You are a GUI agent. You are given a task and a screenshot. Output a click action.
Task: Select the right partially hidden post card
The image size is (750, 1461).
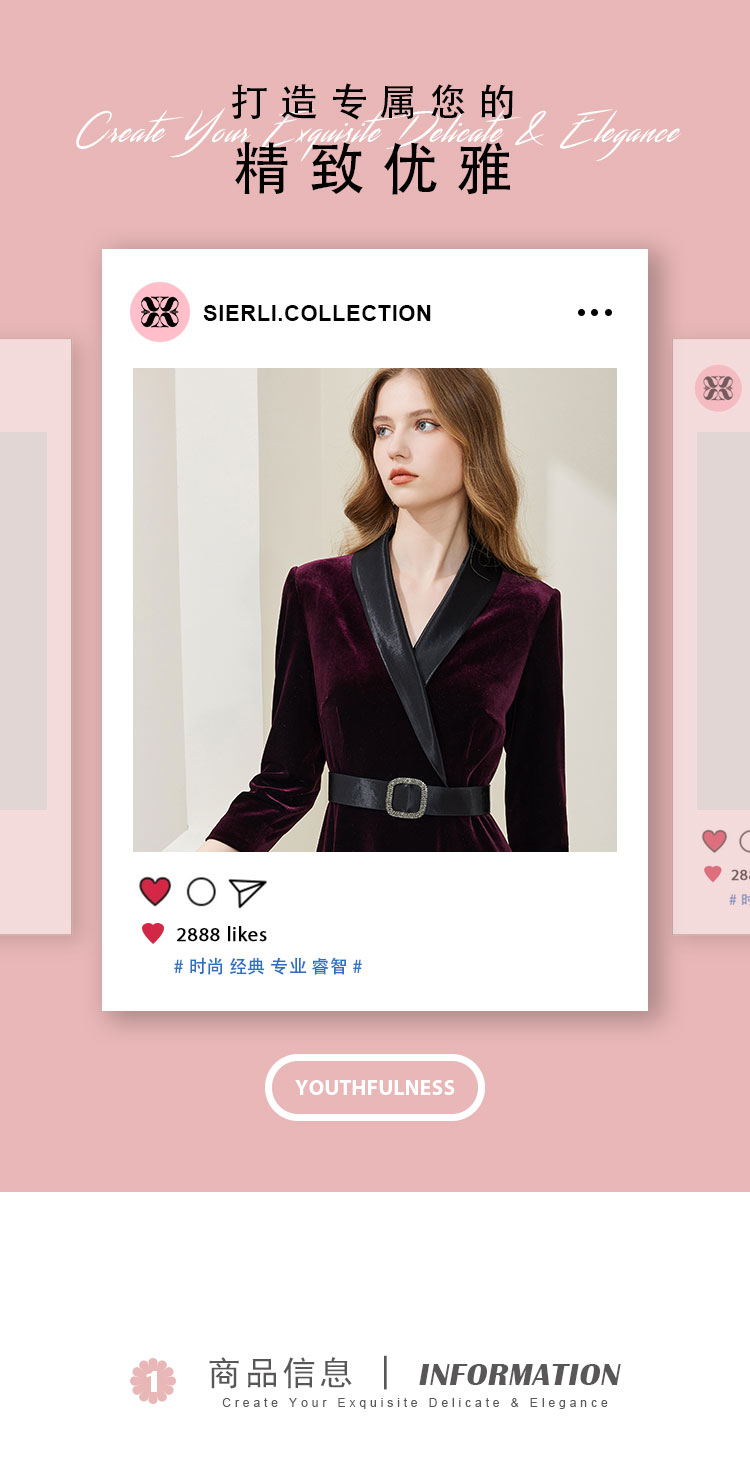[711, 637]
